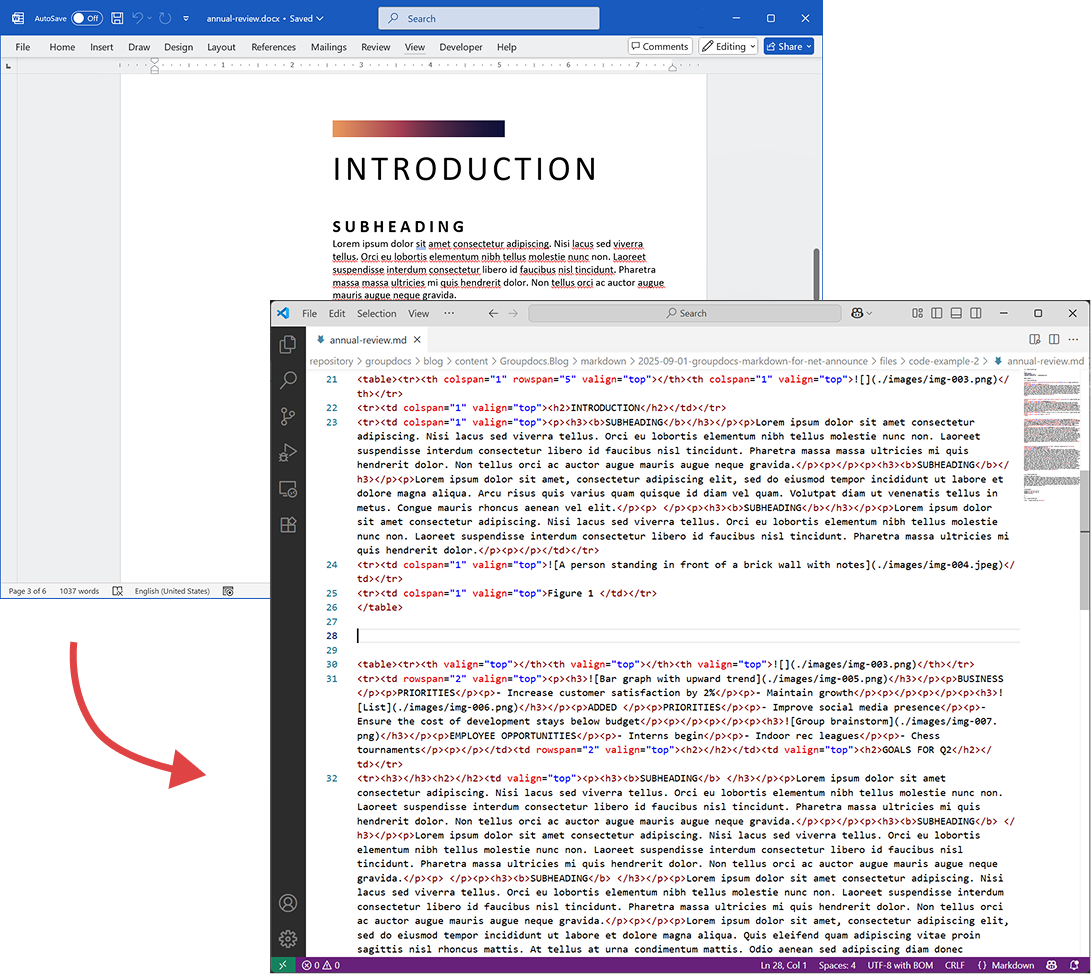Toggle the Panel visibility in VS Code
1091x974 pixels.
(956, 313)
